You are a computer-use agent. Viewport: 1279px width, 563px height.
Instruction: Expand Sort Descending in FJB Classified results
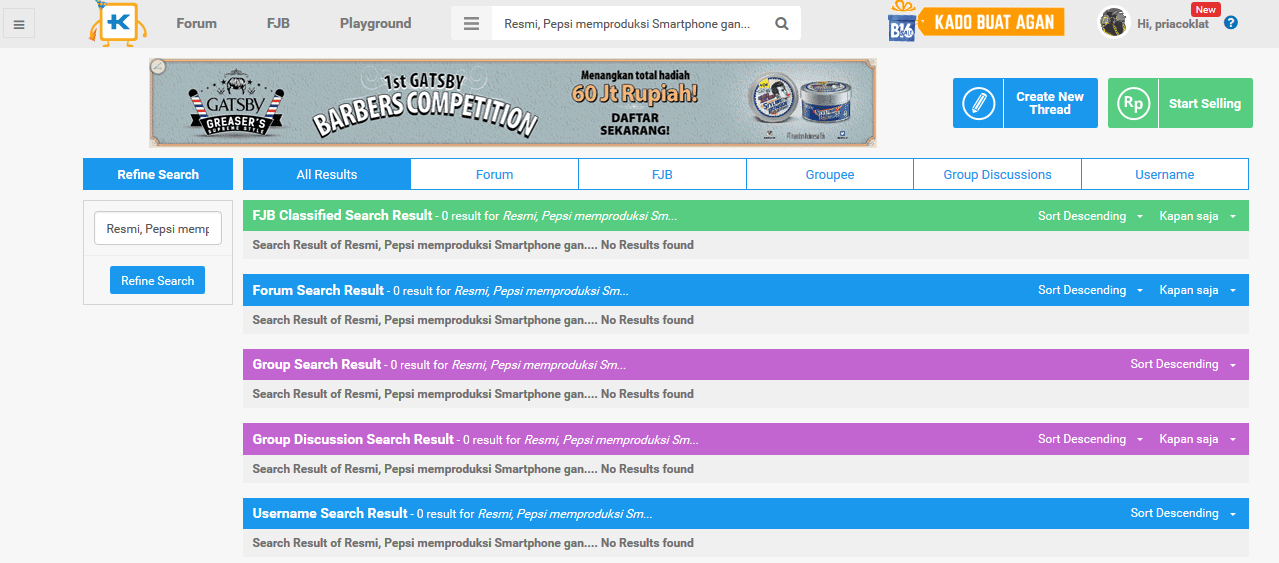click(x=1090, y=216)
